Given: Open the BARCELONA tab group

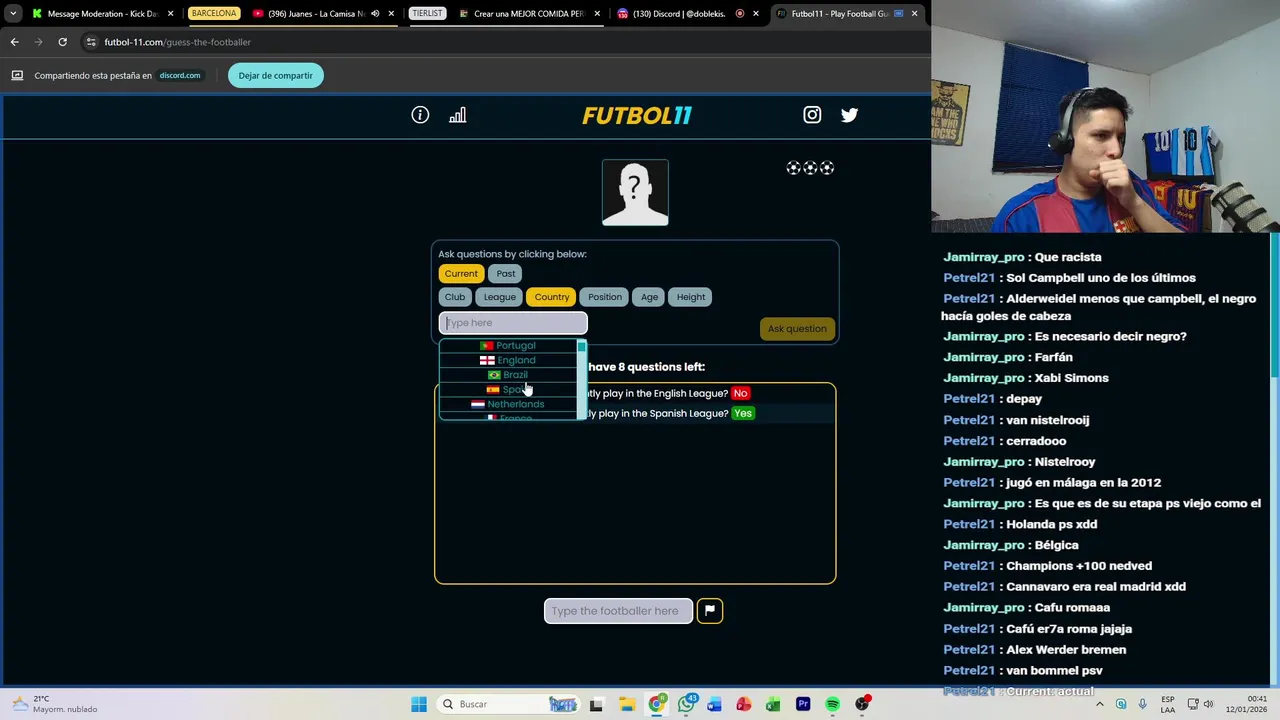Looking at the screenshot, I should pyautogui.click(x=214, y=14).
